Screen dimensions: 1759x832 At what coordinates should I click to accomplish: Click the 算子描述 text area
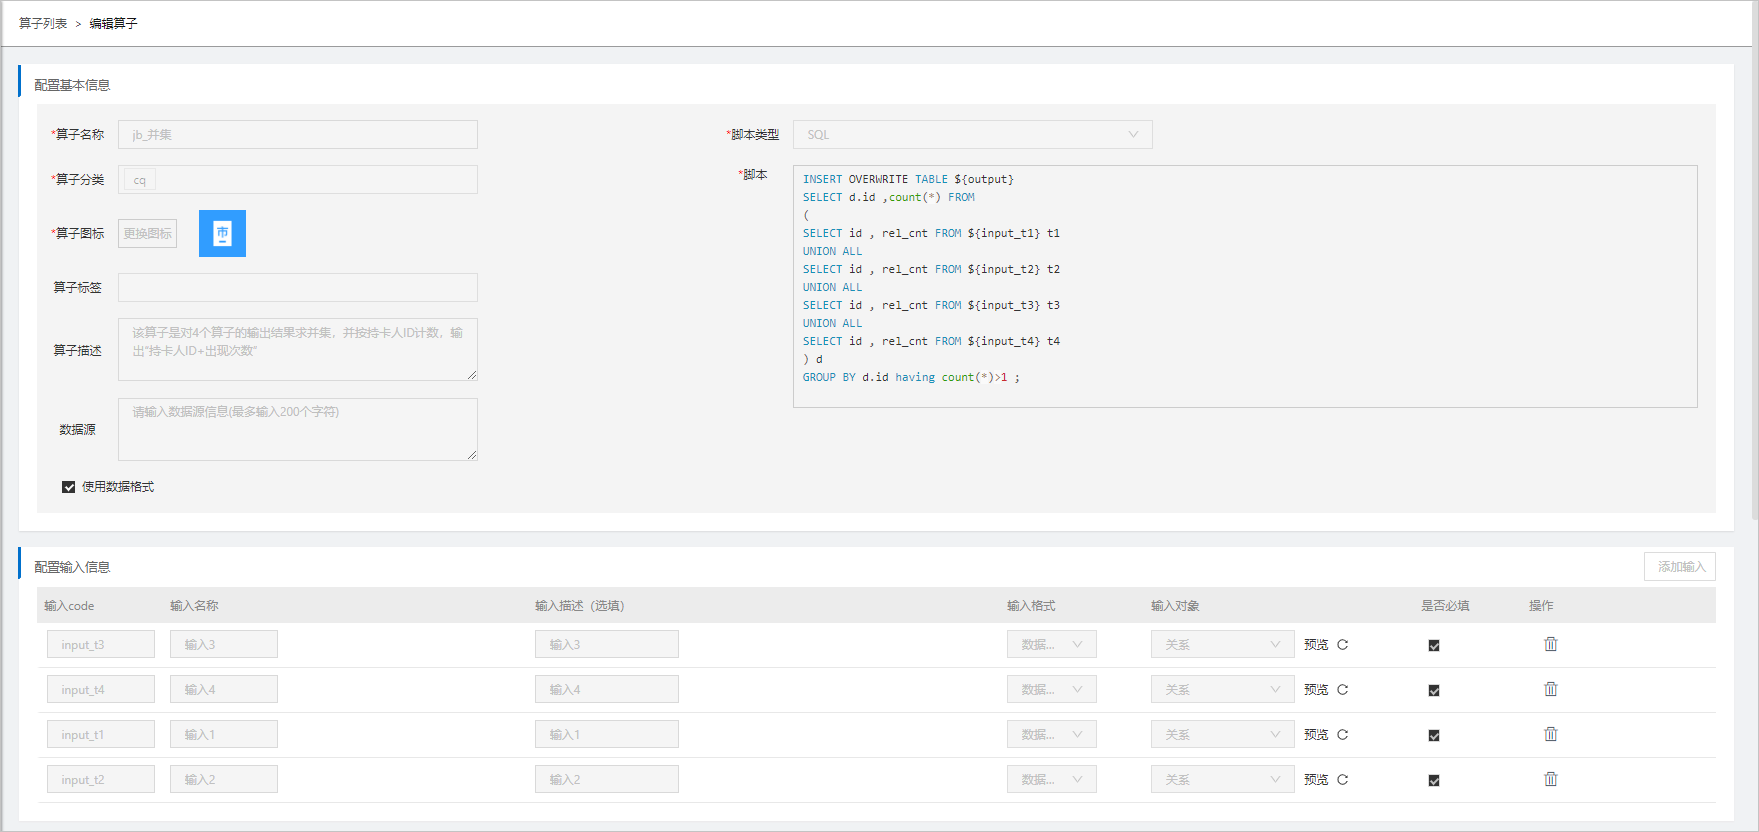(x=298, y=349)
